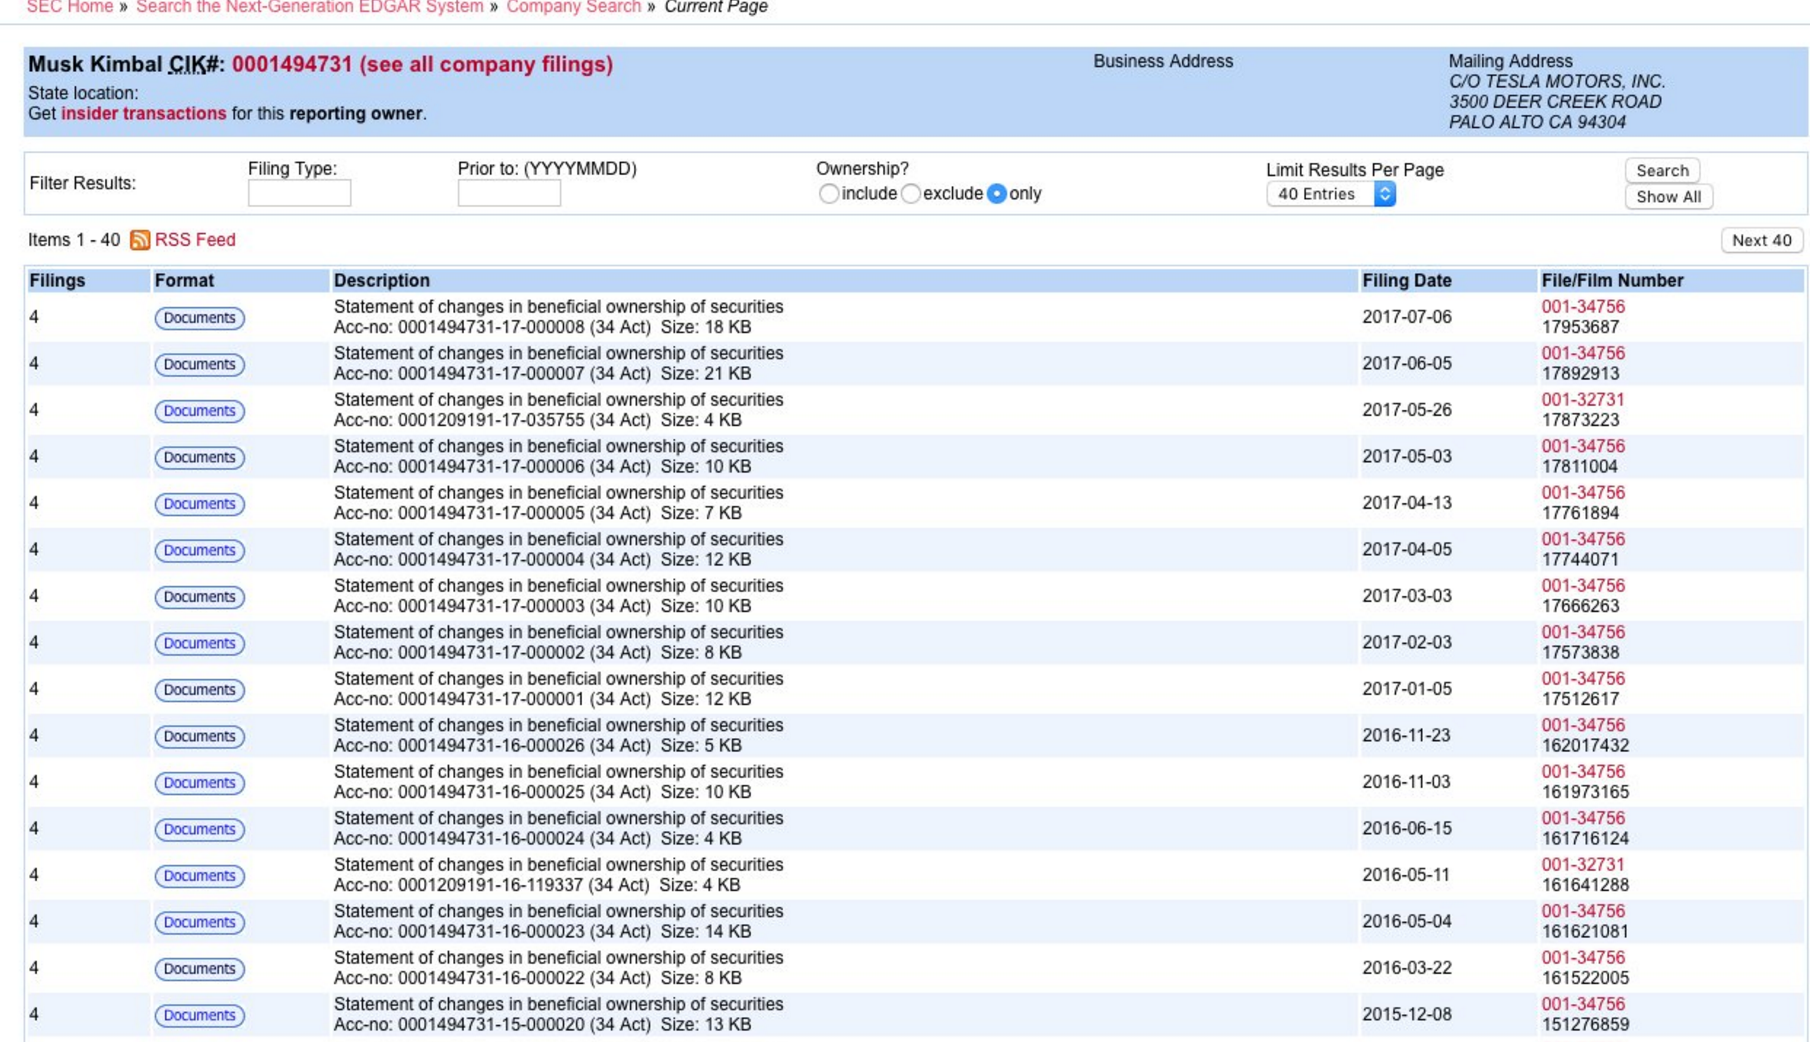Open file number link above 17761894
Image resolution: width=1810 pixels, height=1042 pixels.
click(x=1583, y=493)
